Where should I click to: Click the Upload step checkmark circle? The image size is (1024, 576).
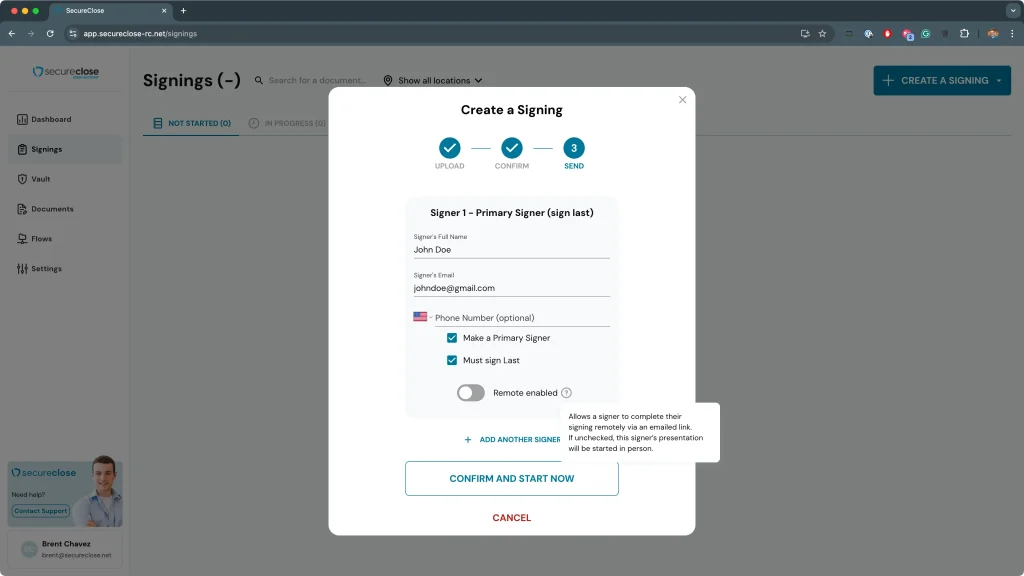[450, 148]
